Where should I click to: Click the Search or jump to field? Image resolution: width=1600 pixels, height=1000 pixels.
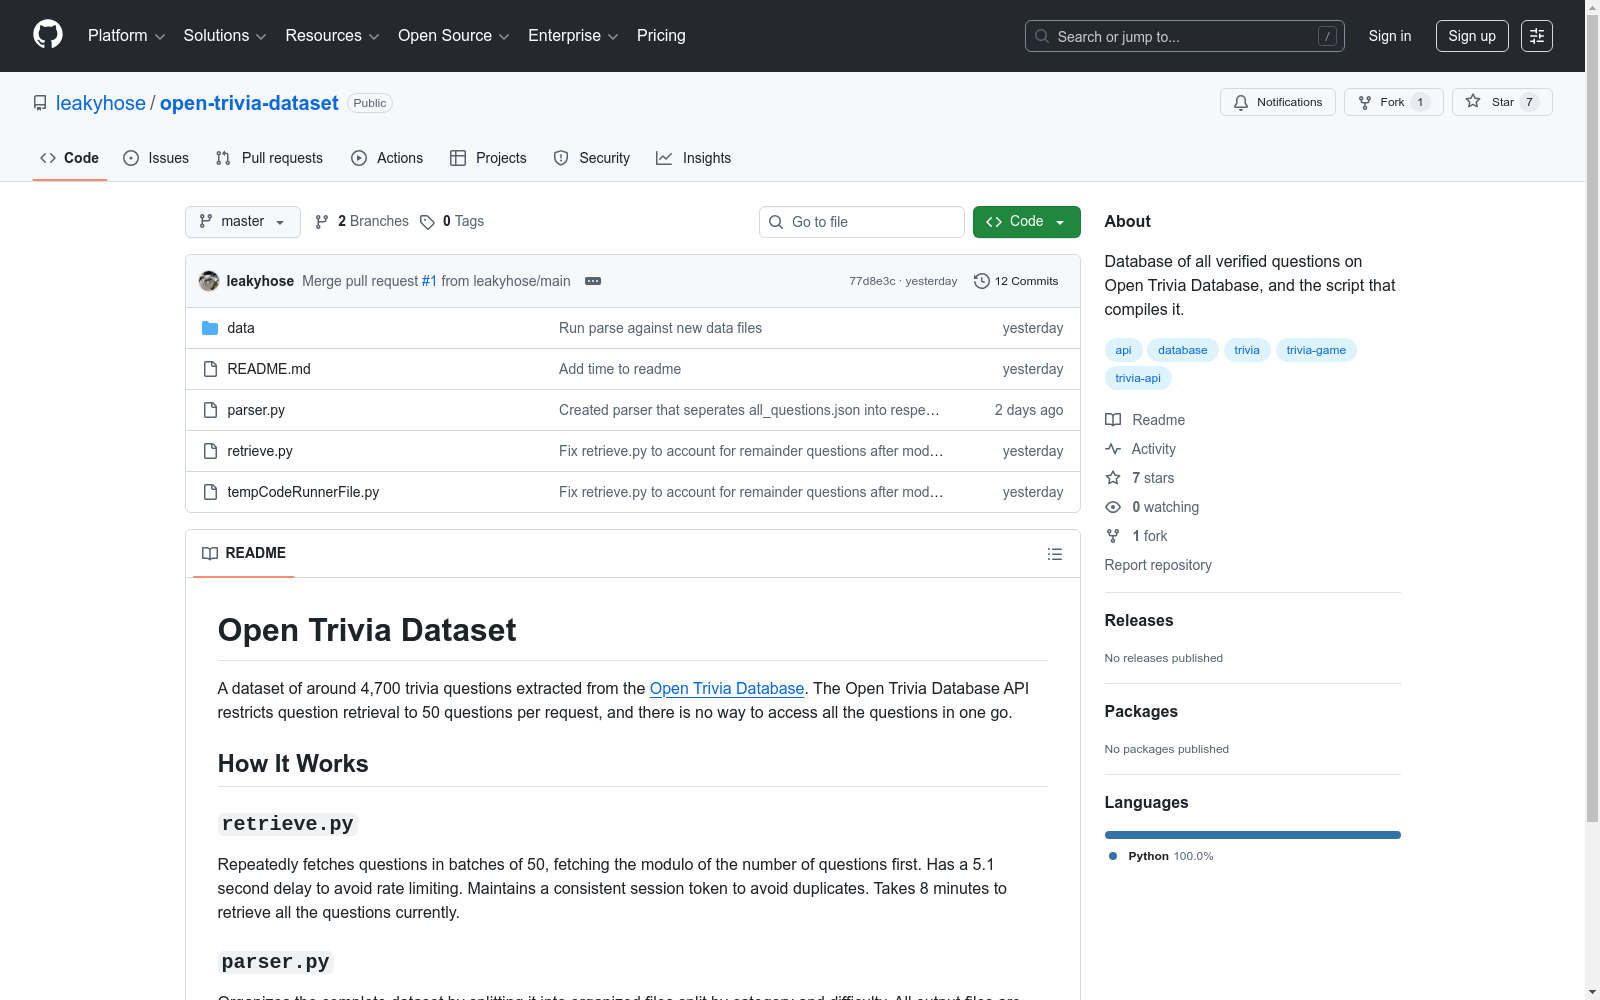(1185, 36)
